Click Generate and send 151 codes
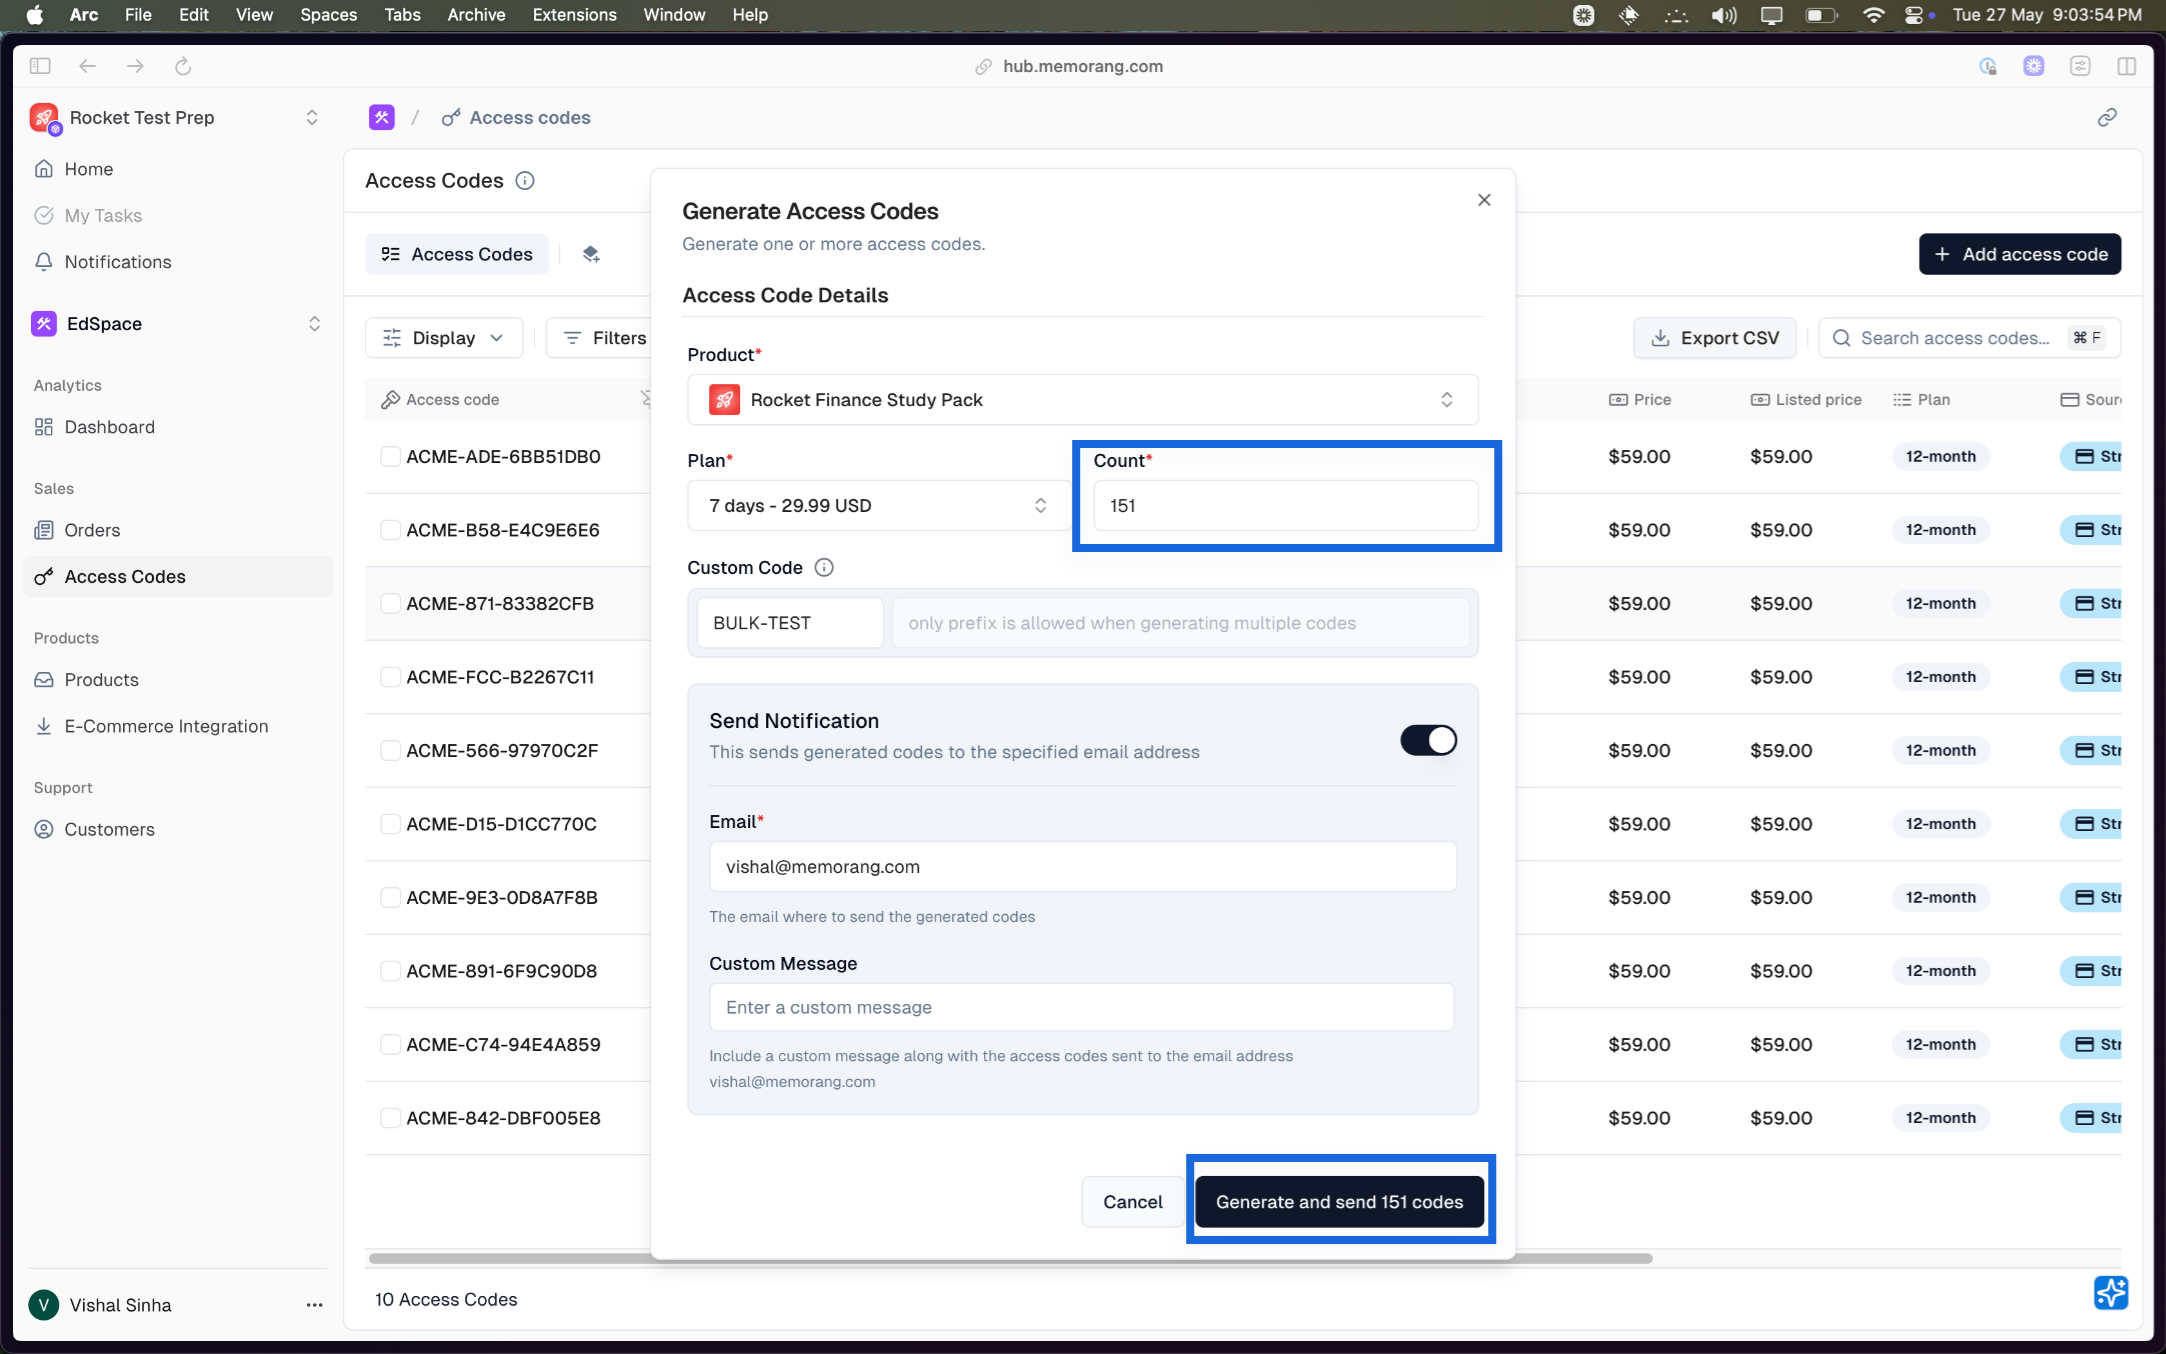Image resolution: width=2166 pixels, height=1354 pixels. [1339, 1202]
